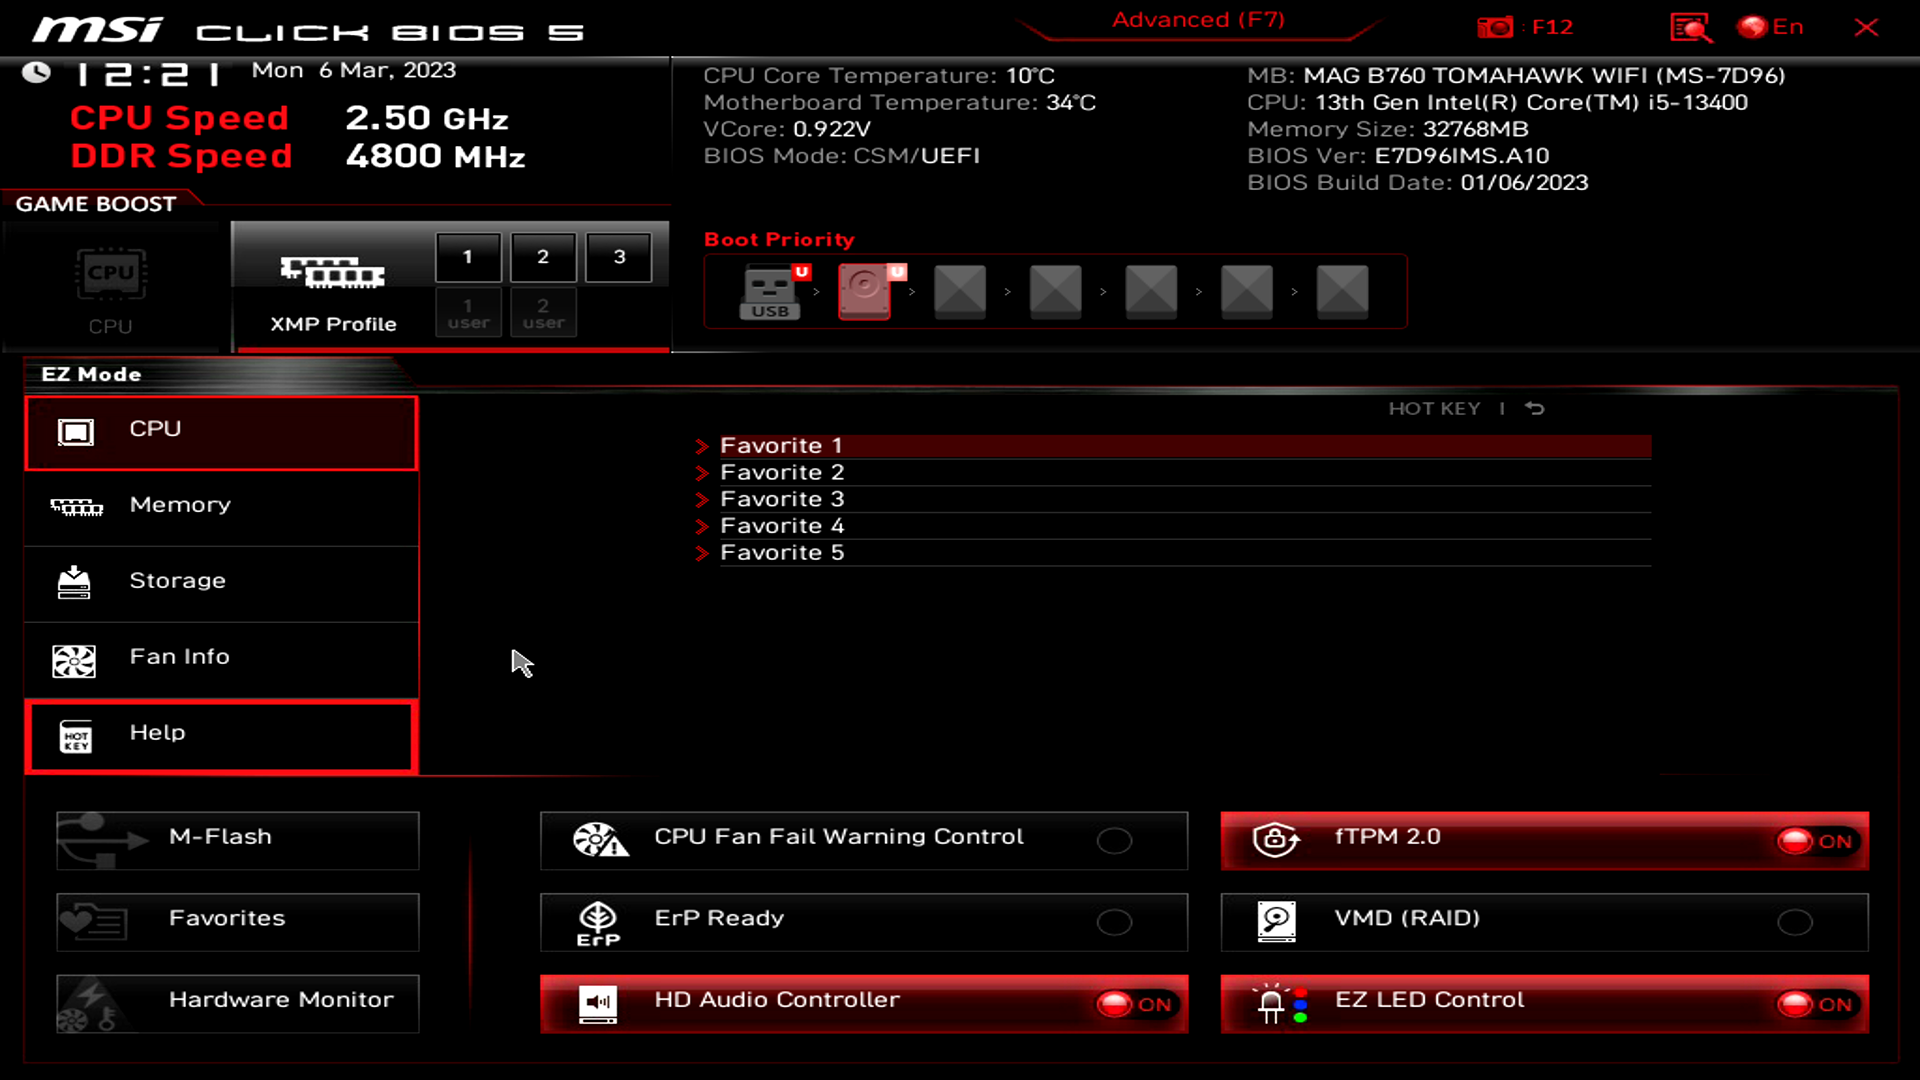Click XMP Profile preset 1 button

click(467, 256)
